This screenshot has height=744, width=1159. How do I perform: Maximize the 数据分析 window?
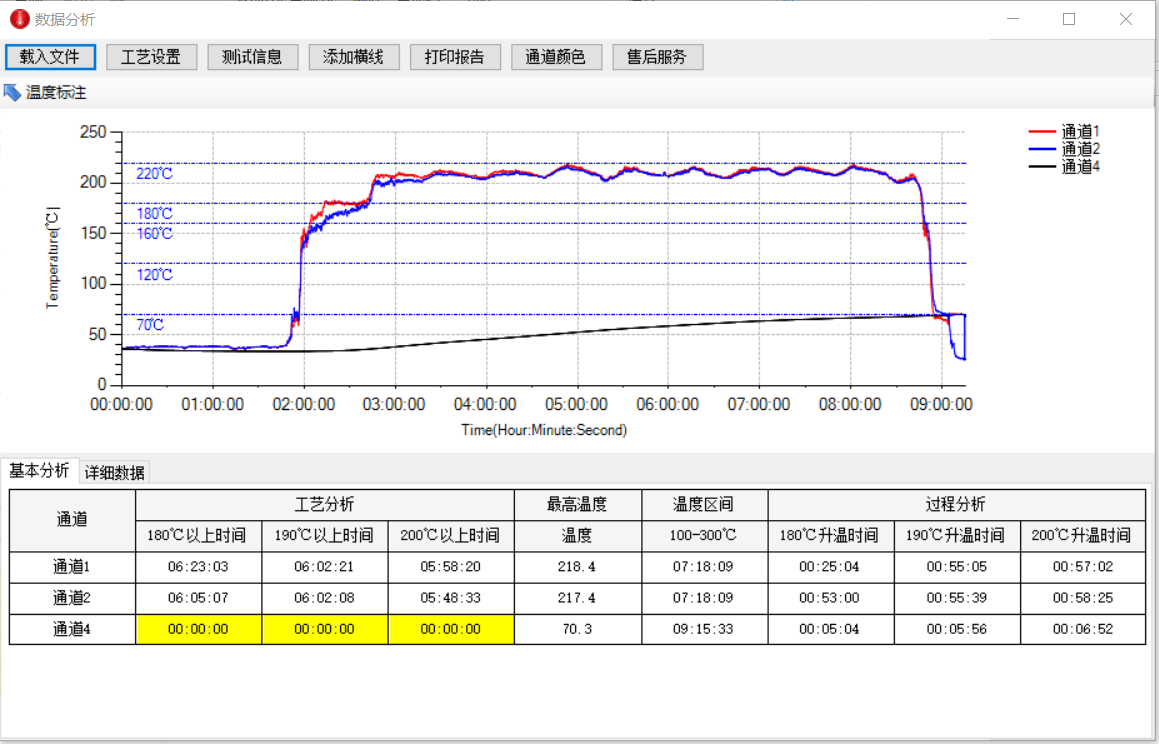[x=1069, y=19]
